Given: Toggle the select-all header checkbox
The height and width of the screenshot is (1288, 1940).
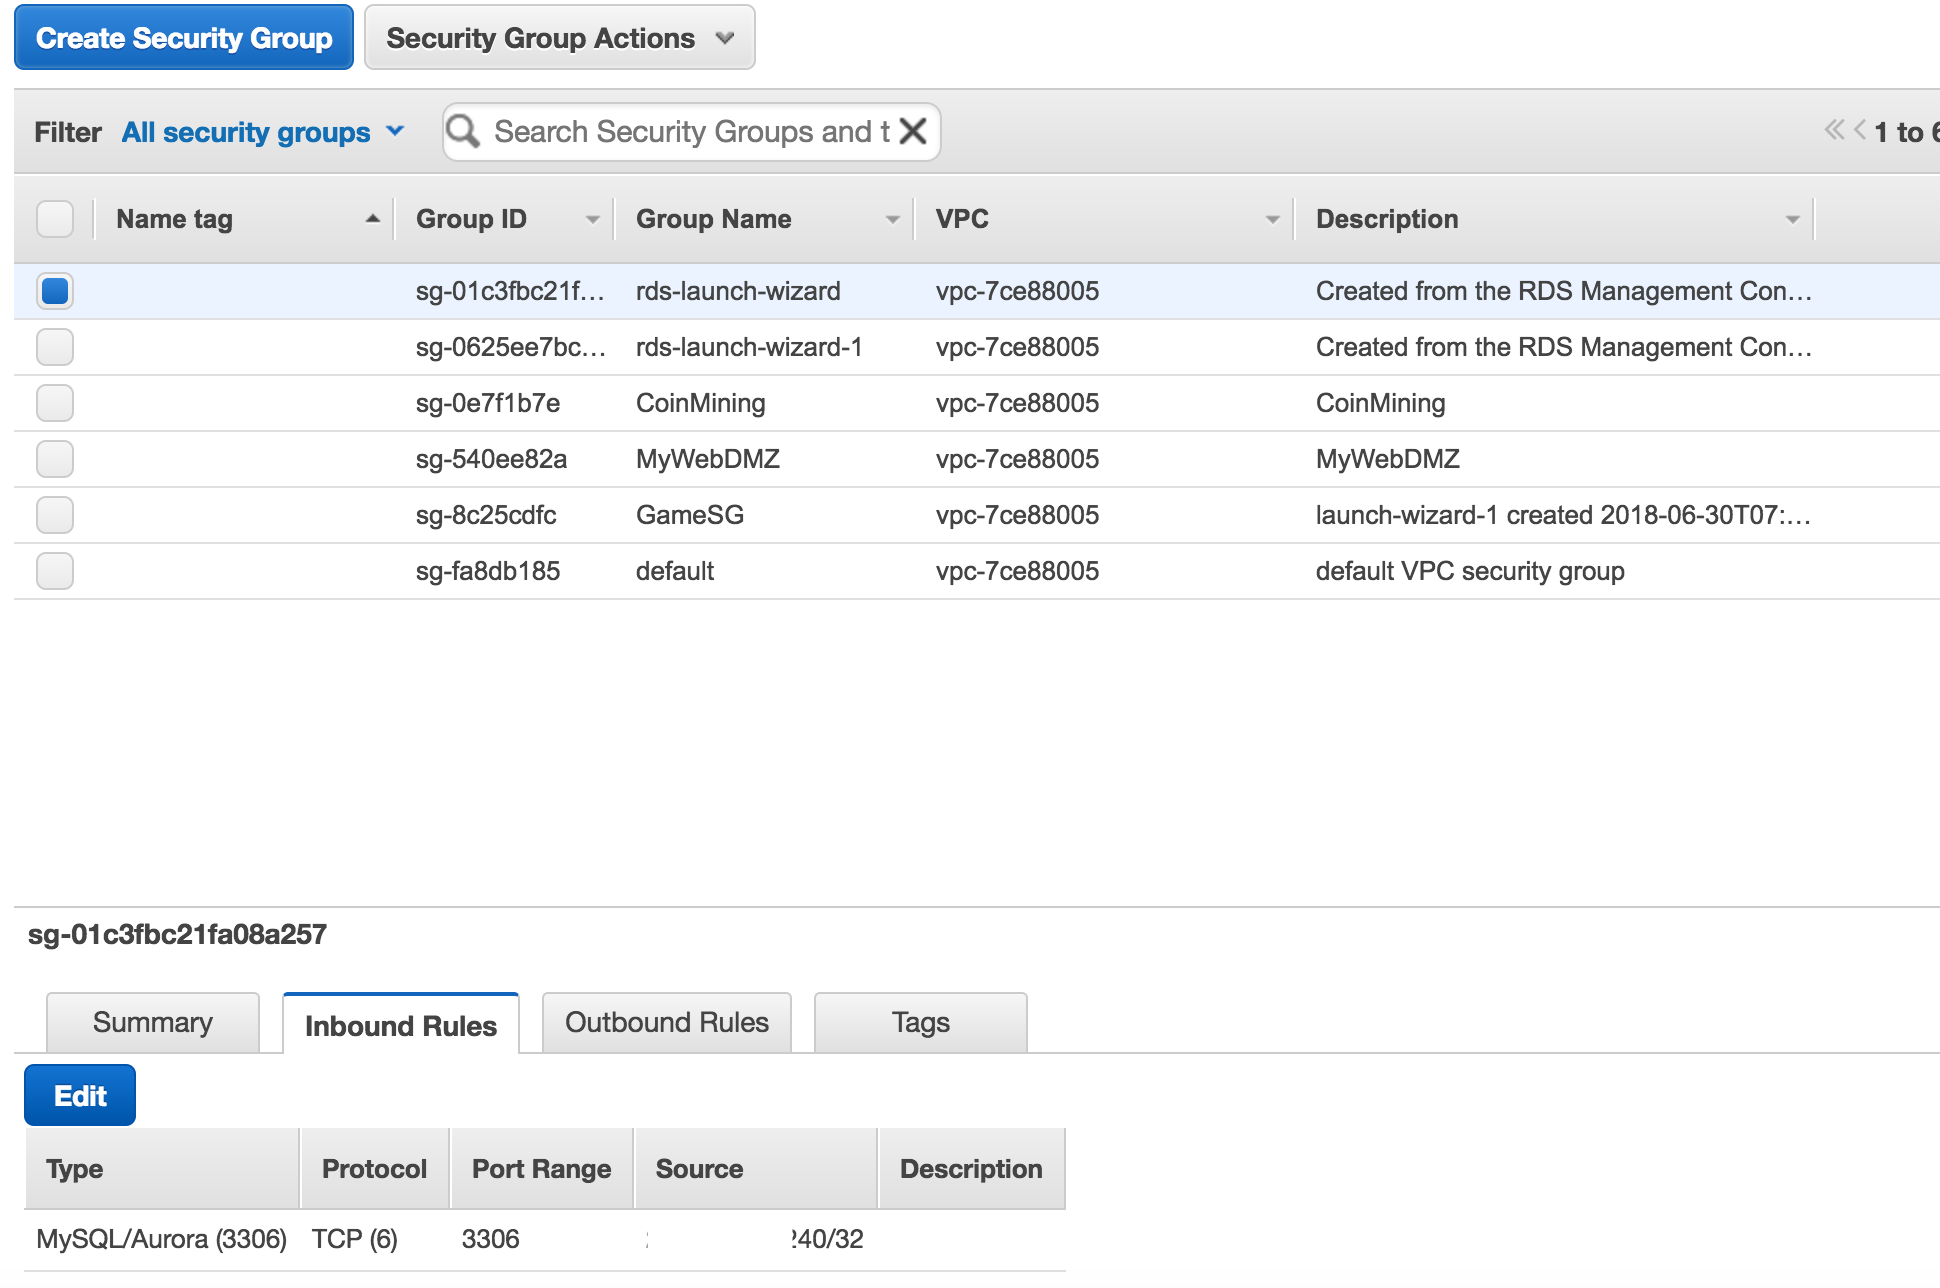Looking at the screenshot, I should click(55, 219).
